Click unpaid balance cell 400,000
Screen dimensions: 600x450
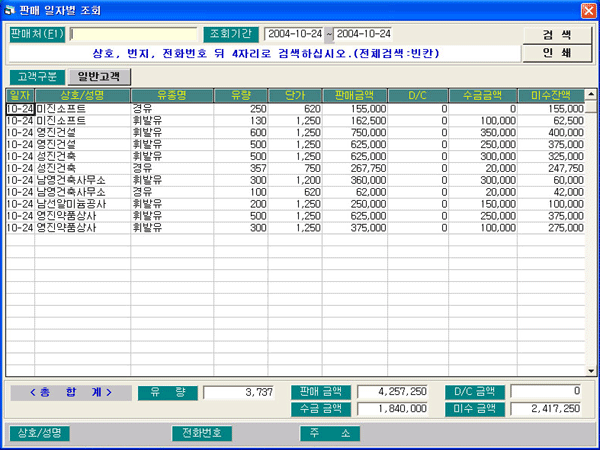[551, 133]
